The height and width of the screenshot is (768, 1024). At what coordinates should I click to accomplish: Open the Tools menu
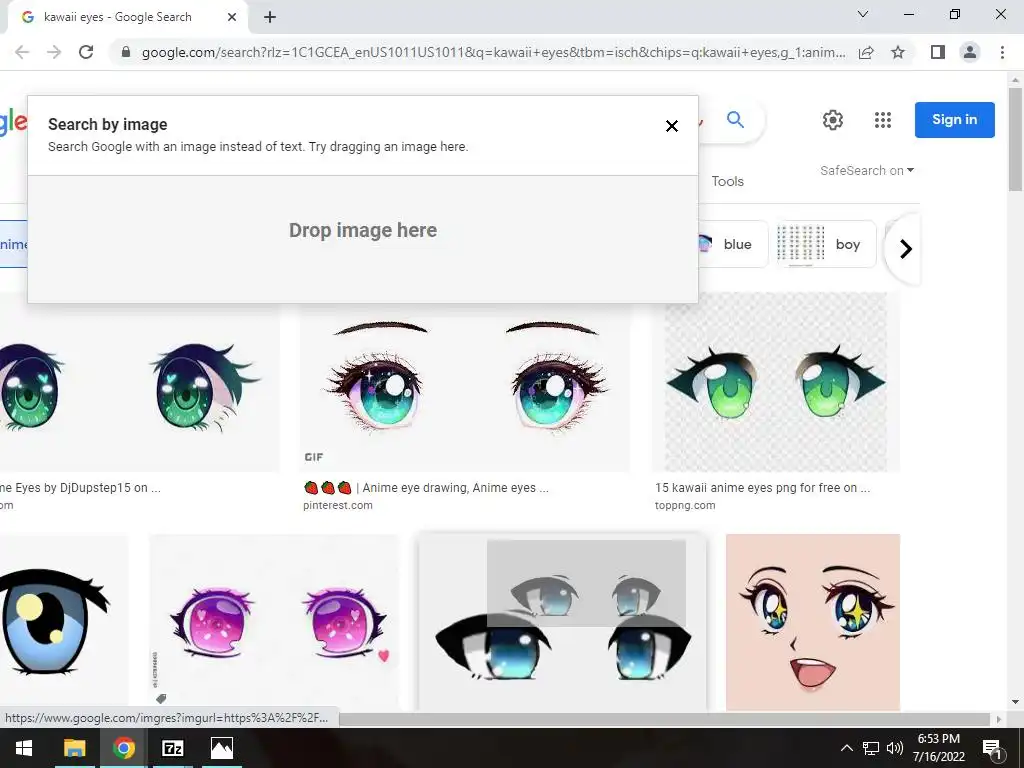click(x=728, y=181)
